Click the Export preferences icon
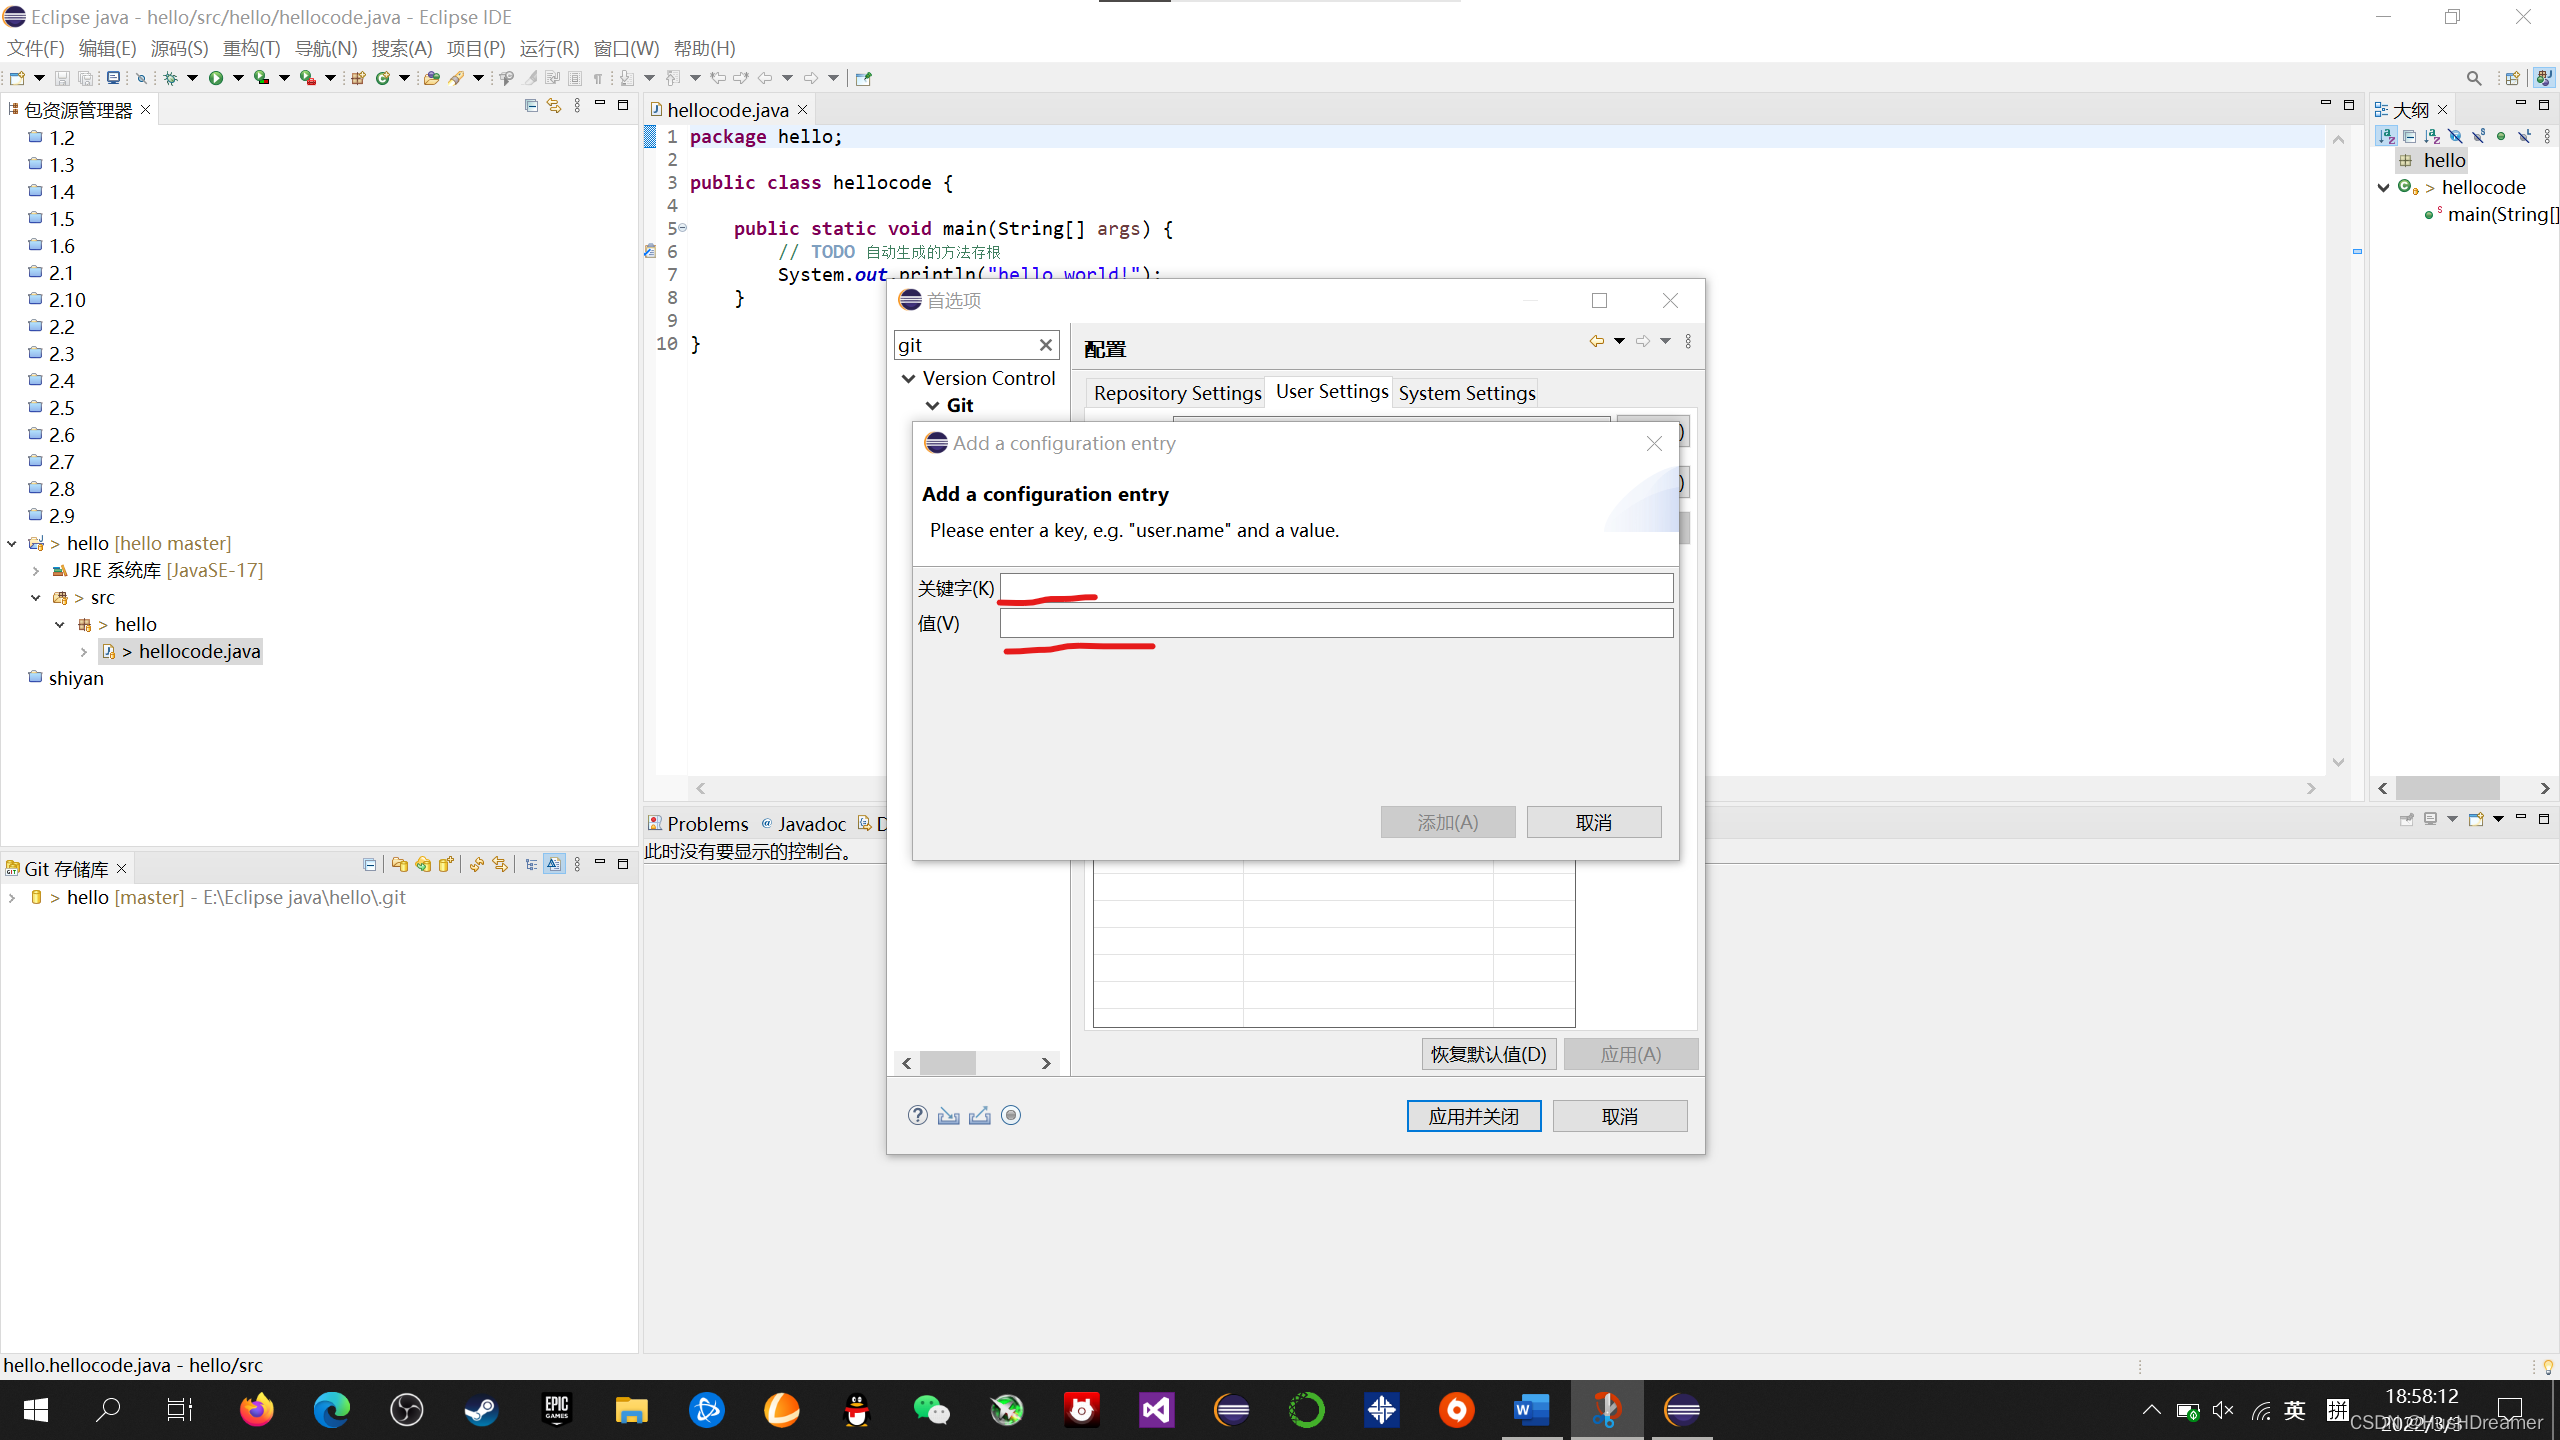Viewport: 2560px width, 1440px height. click(980, 1115)
